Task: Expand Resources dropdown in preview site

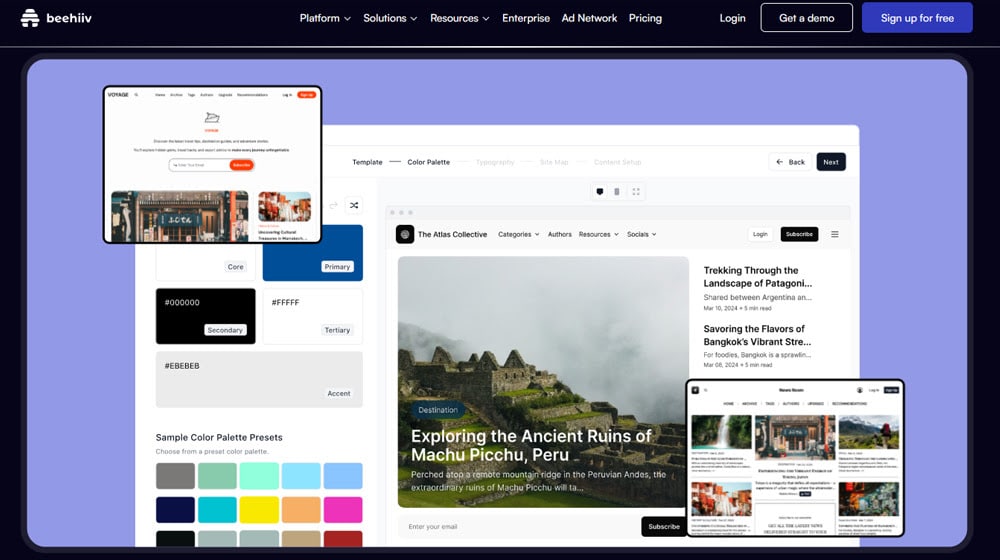Action: [x=598, y=234]
